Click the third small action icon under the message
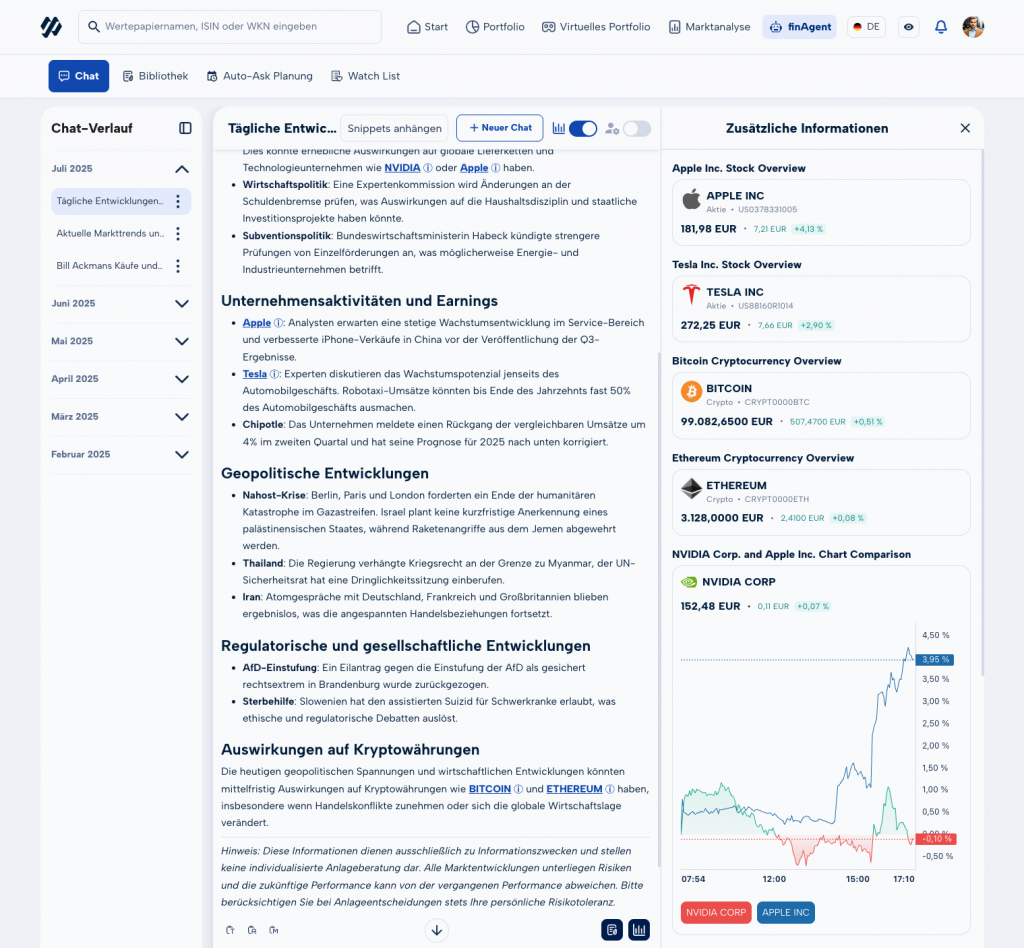The height and width of the screenshot is (948, 1024). click(x=274, y=930)
